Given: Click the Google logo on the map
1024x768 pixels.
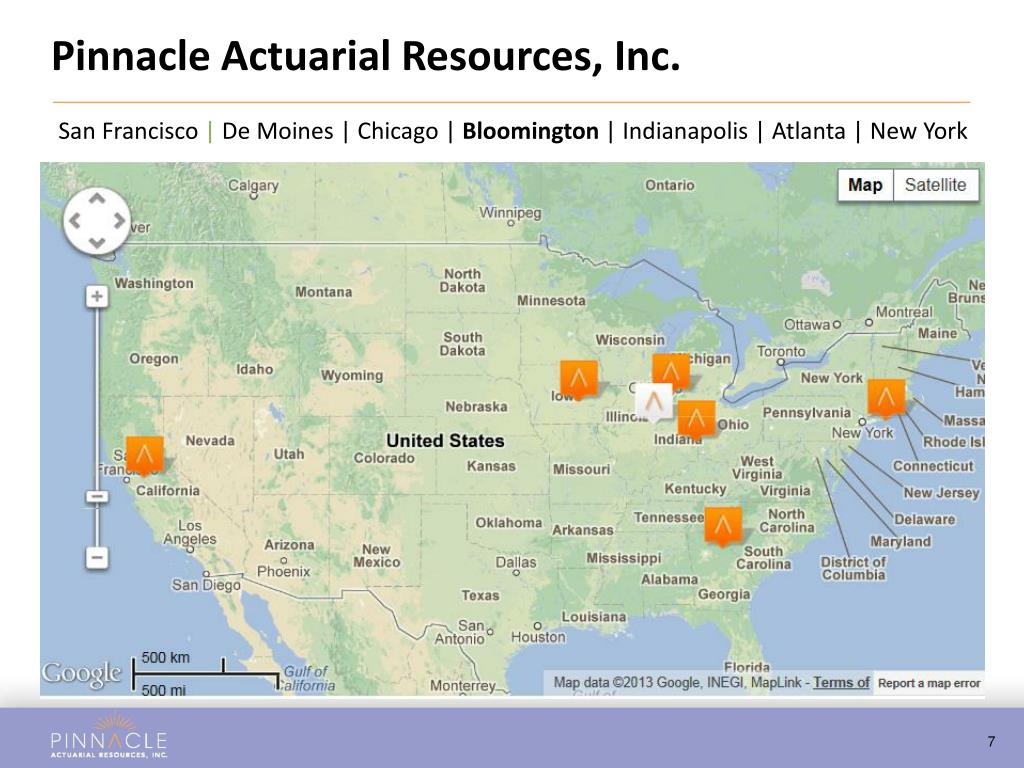Looking at the screenshot, I should tap(82, 674).
